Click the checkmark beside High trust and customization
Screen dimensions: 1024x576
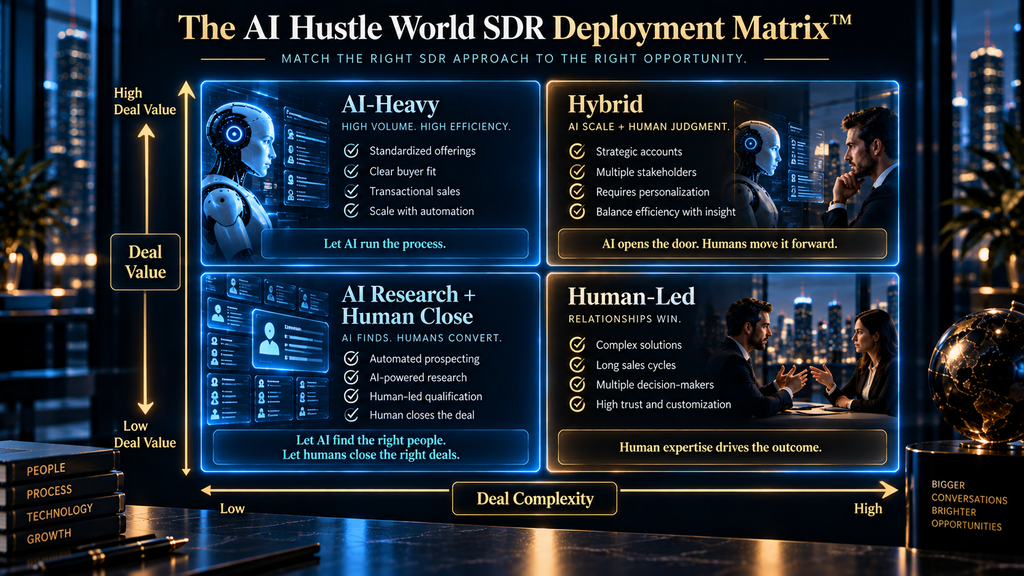click(577, 404)
